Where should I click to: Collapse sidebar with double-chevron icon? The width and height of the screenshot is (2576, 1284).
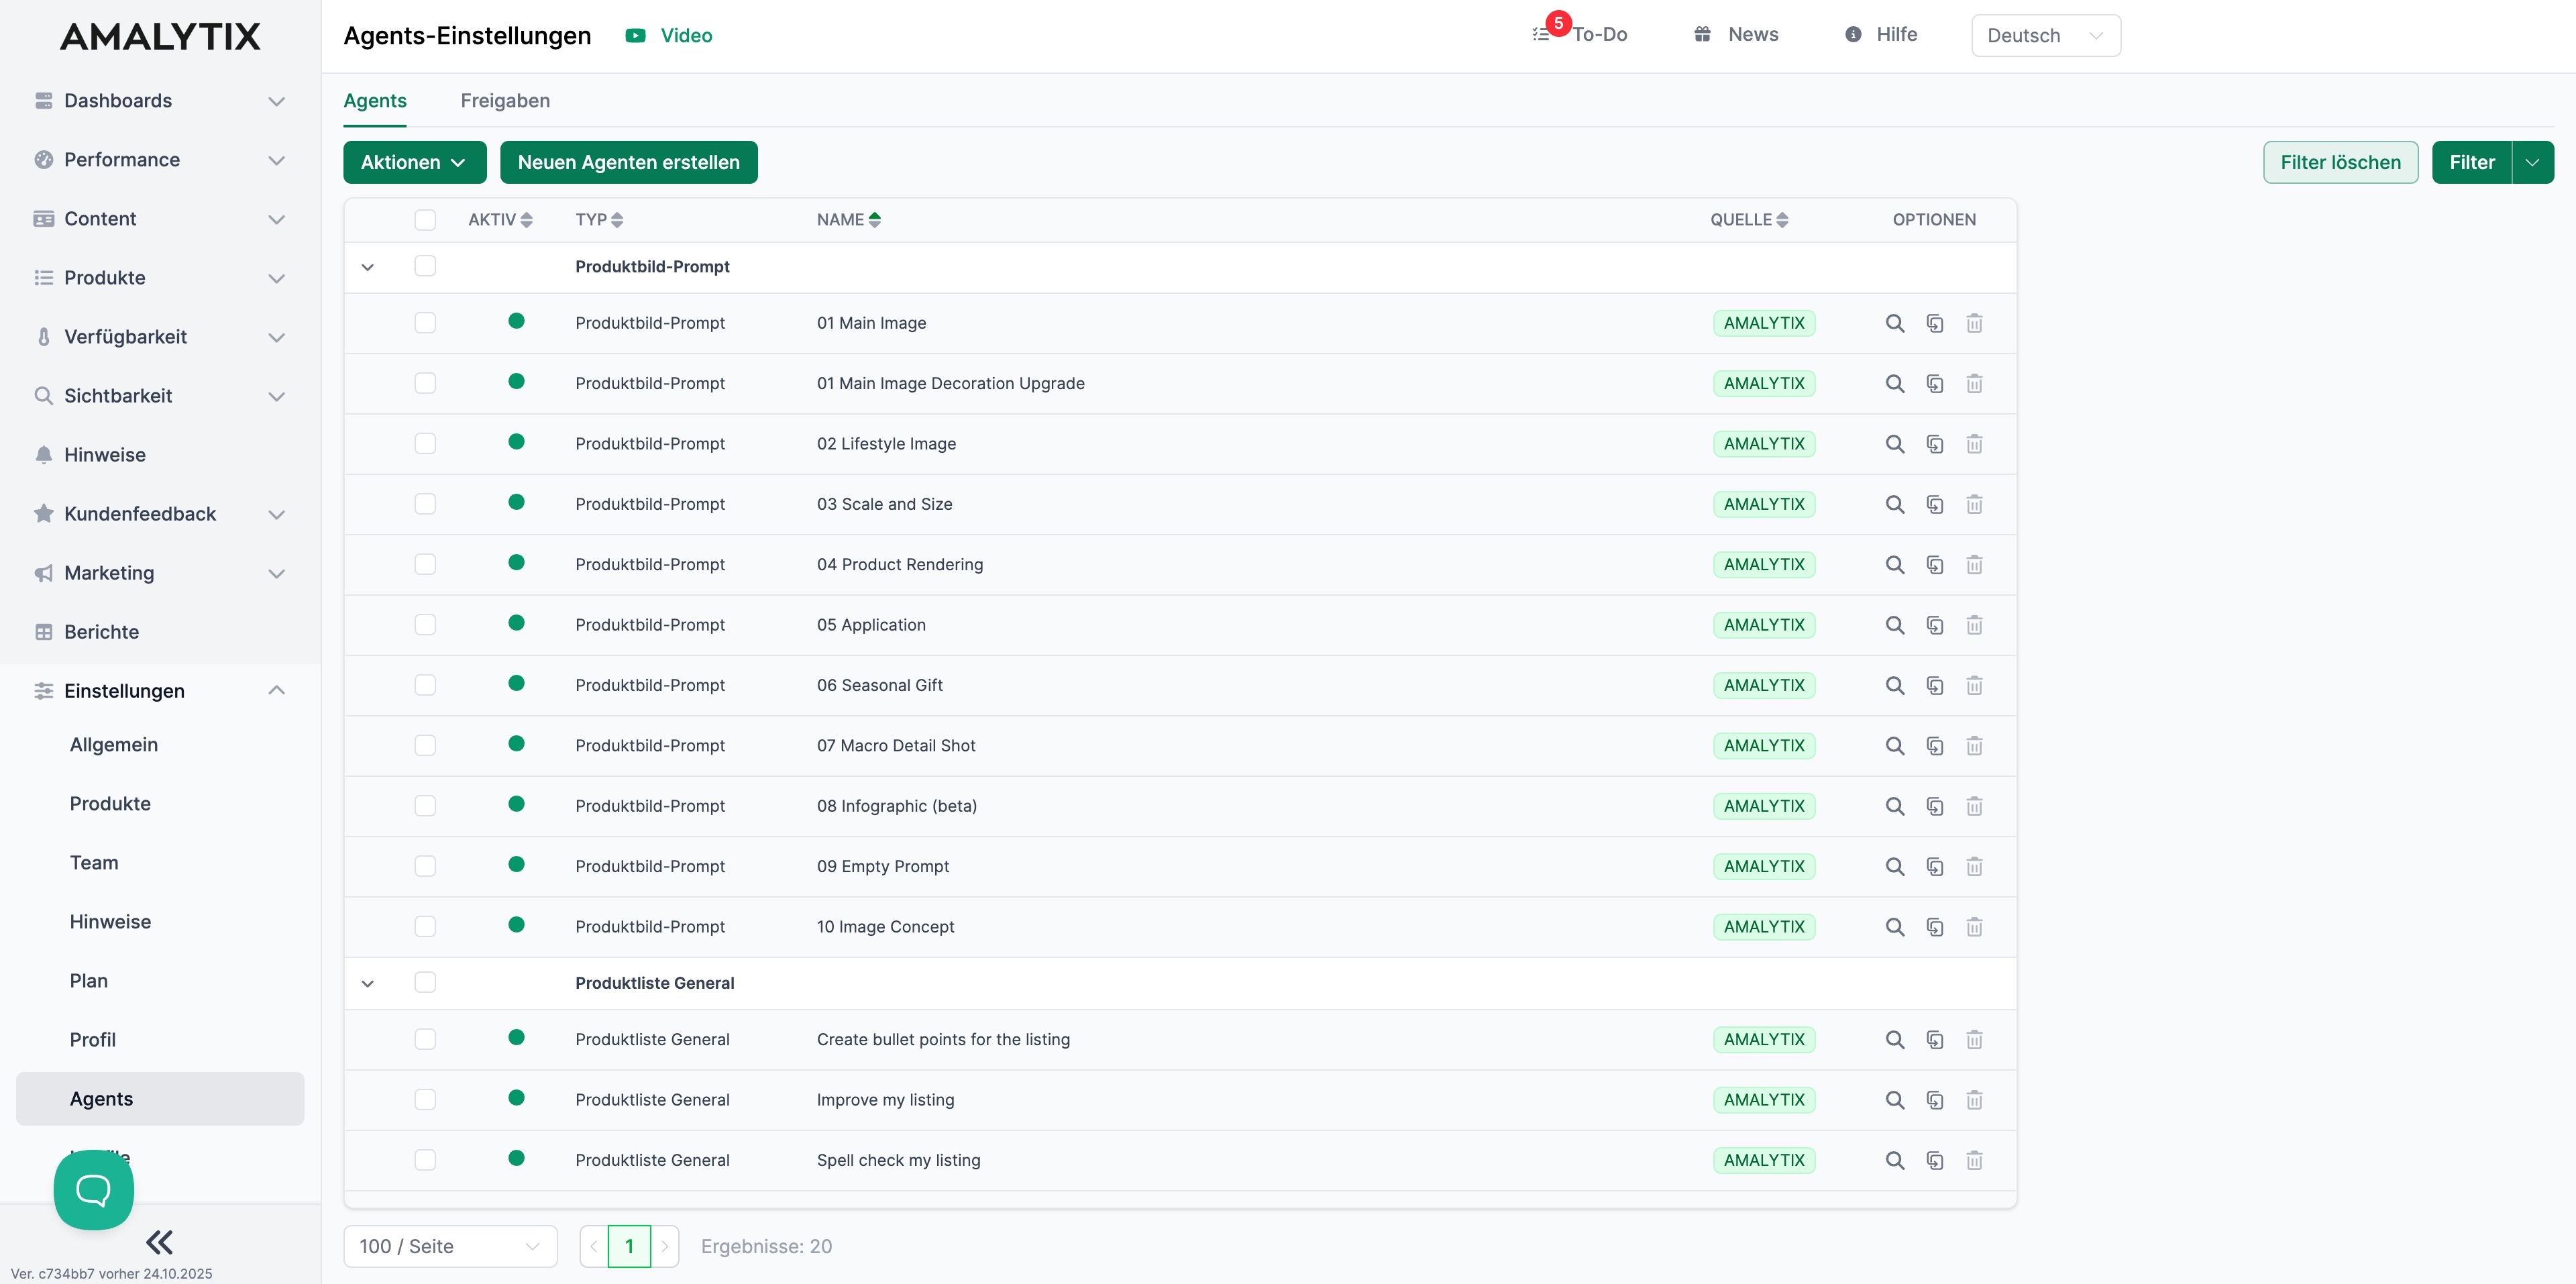pos(159,1242)
